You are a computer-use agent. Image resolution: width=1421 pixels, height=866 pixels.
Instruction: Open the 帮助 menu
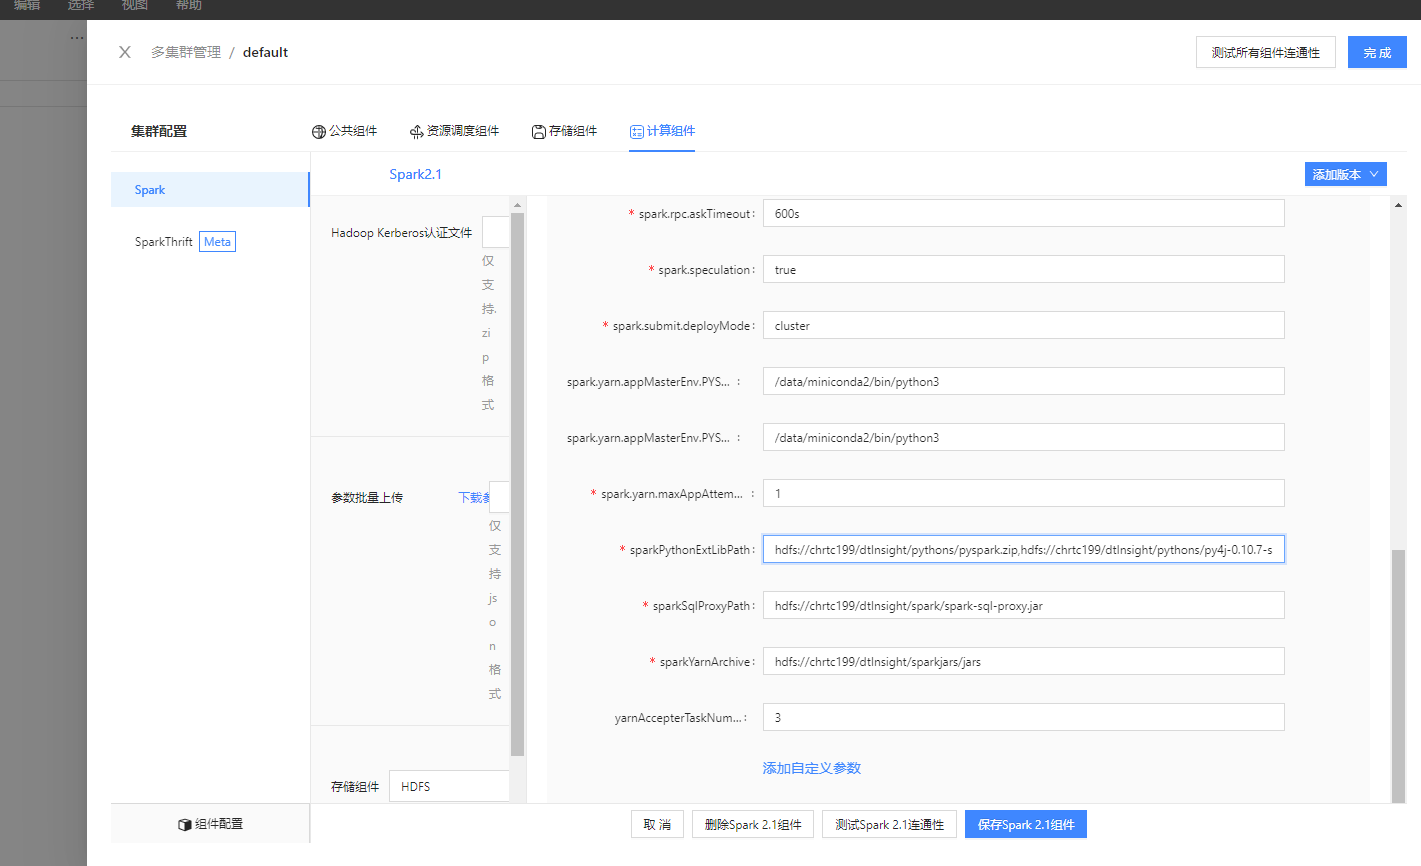(x=189, y=5)
